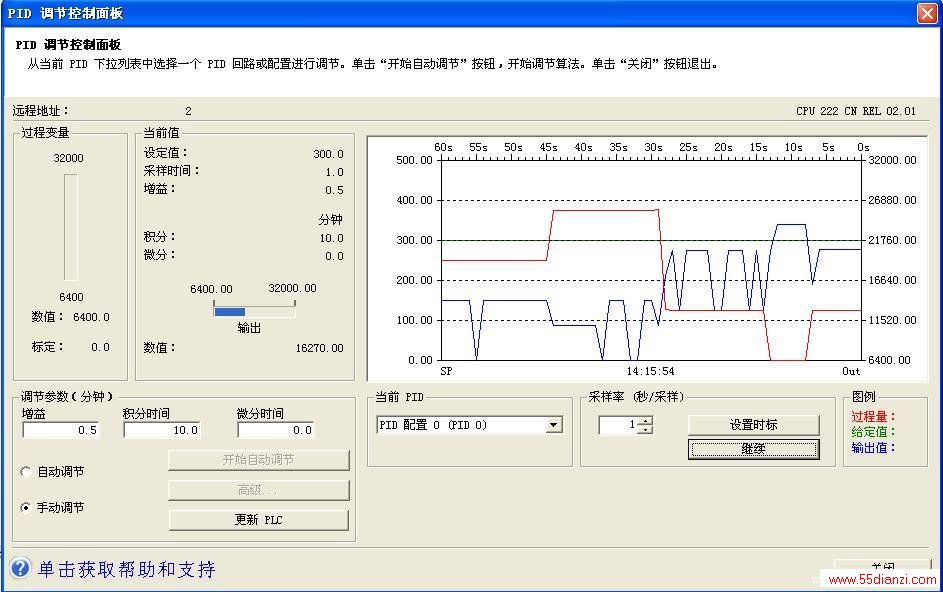Click the 给定值 legend entry
This screenshot has height=592, width=943.
pos(873,432)
